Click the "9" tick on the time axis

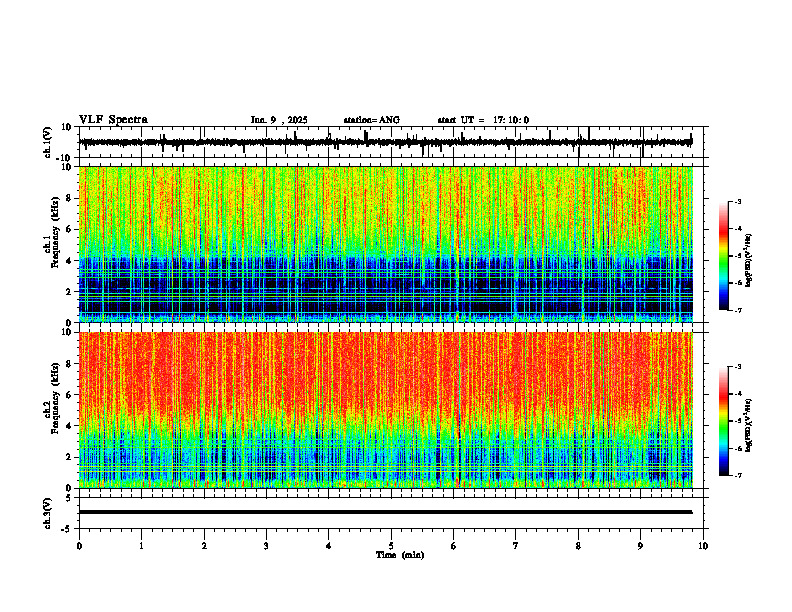640,546
